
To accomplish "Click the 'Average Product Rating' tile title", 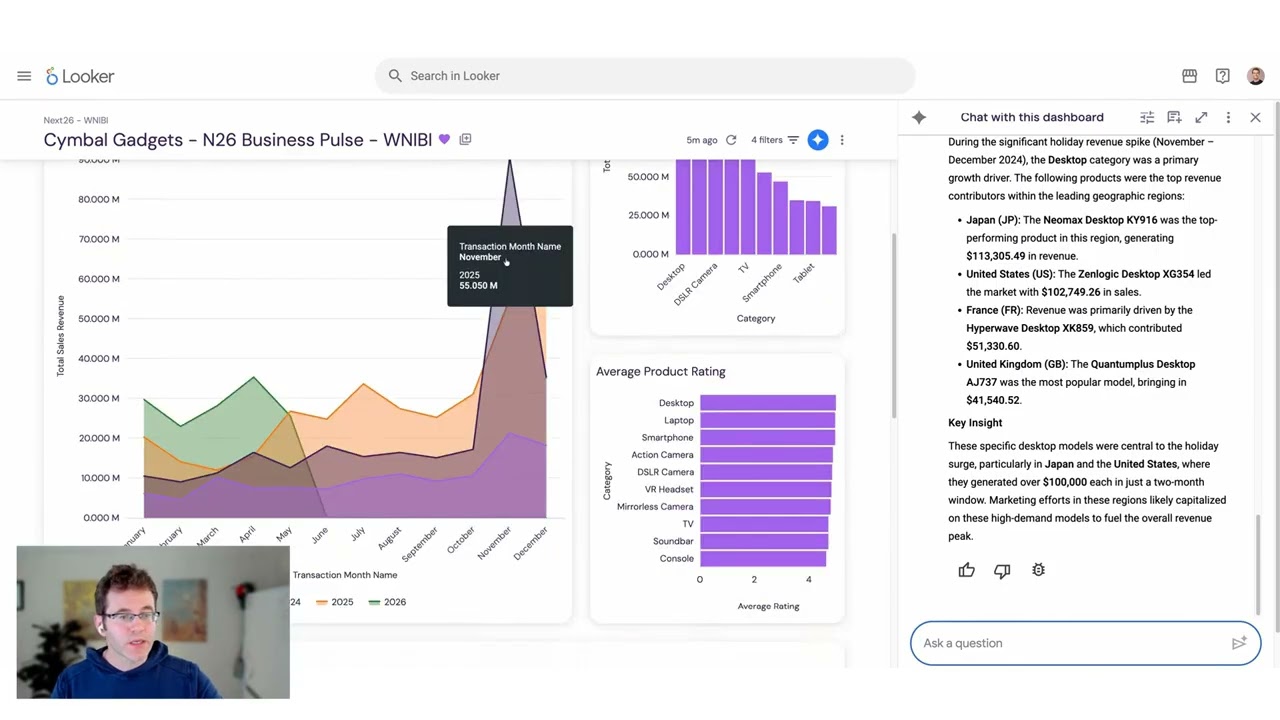I will click(661, 371).
